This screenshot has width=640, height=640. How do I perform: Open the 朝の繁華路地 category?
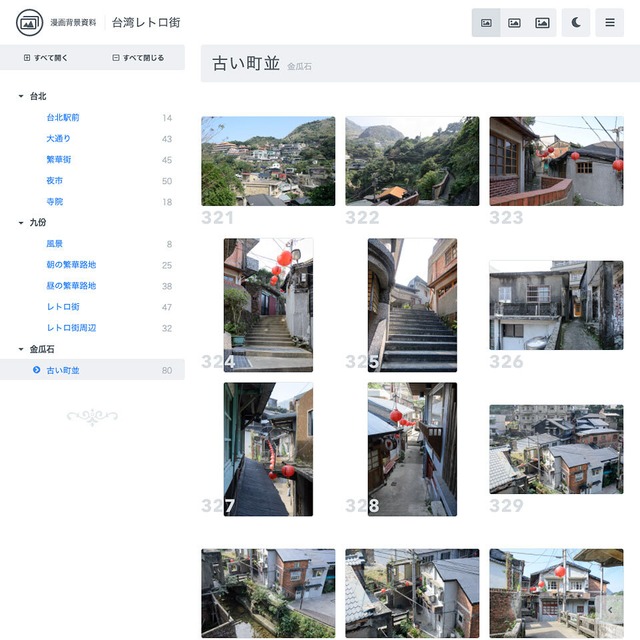click(71, 265)
